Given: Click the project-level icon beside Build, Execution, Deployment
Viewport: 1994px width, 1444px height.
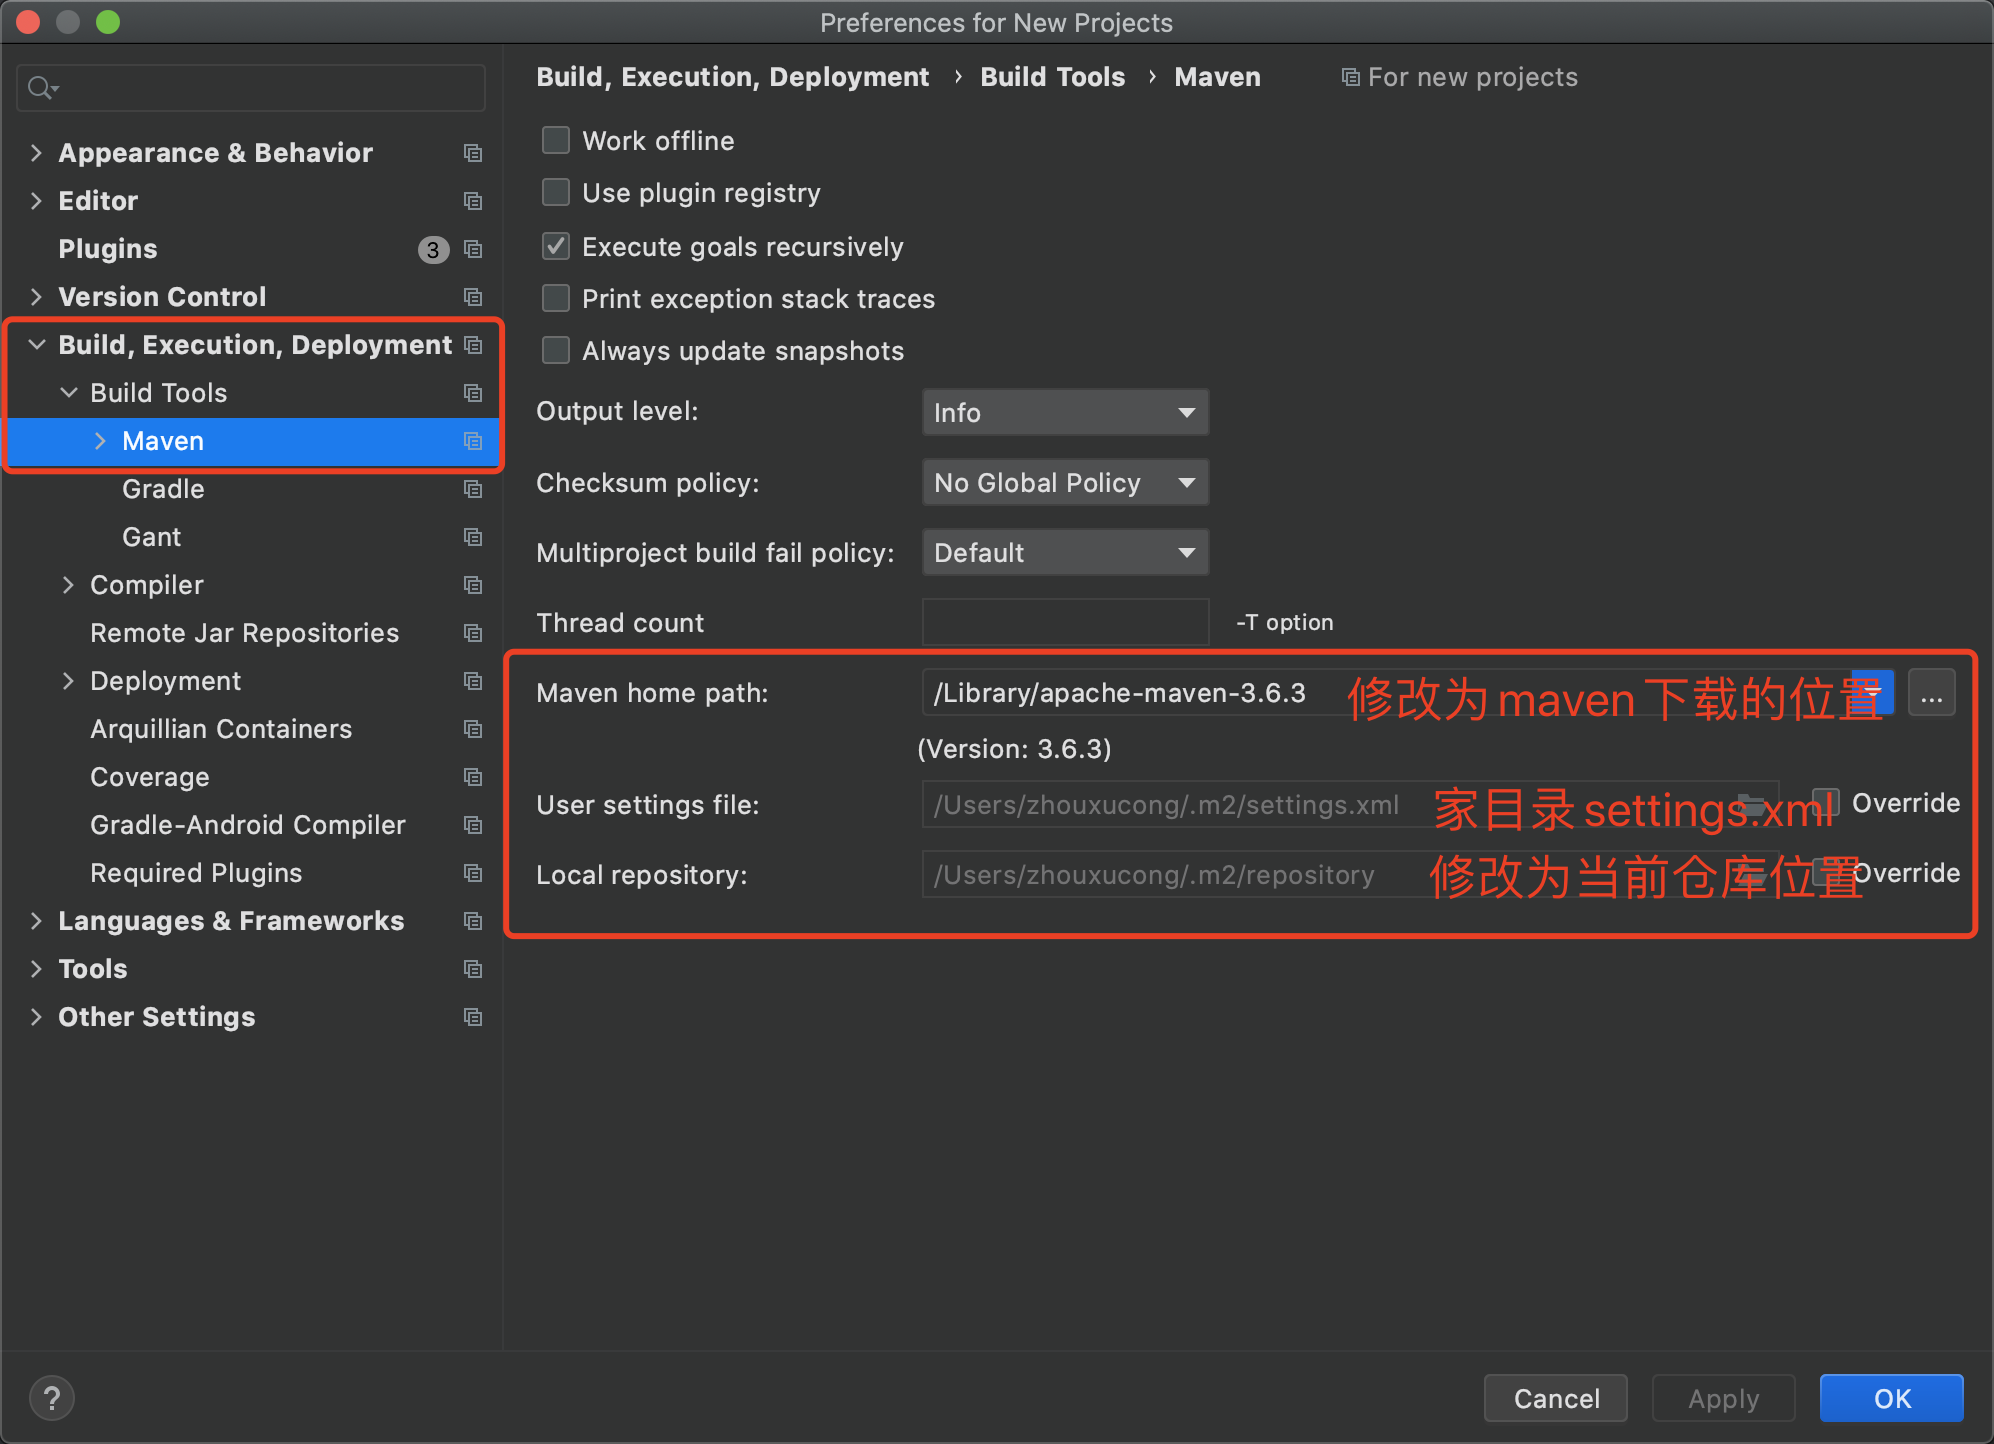Looking at the screenshot, I should (x=473, y=345).
